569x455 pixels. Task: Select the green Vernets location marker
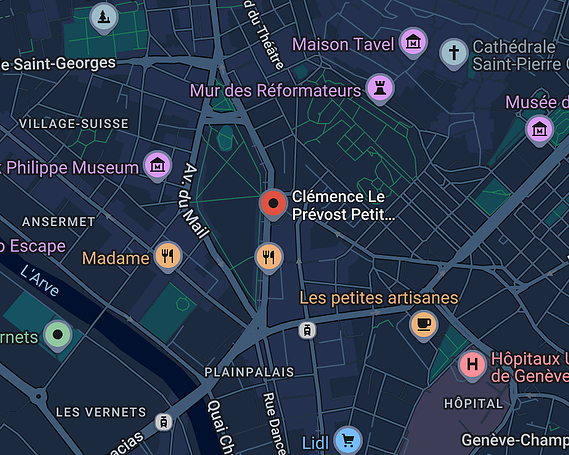(58, 335)
